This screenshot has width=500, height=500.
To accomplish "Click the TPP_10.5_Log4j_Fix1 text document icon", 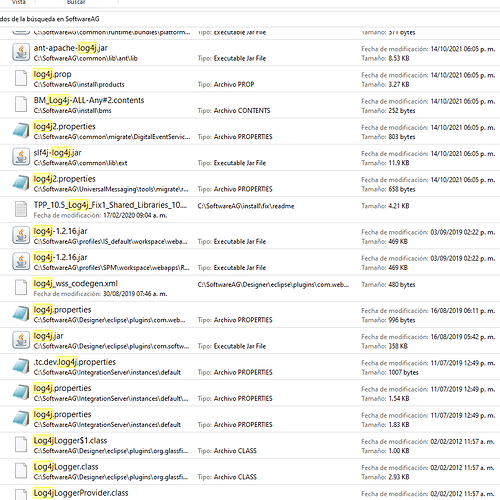I will pos(21,209).
